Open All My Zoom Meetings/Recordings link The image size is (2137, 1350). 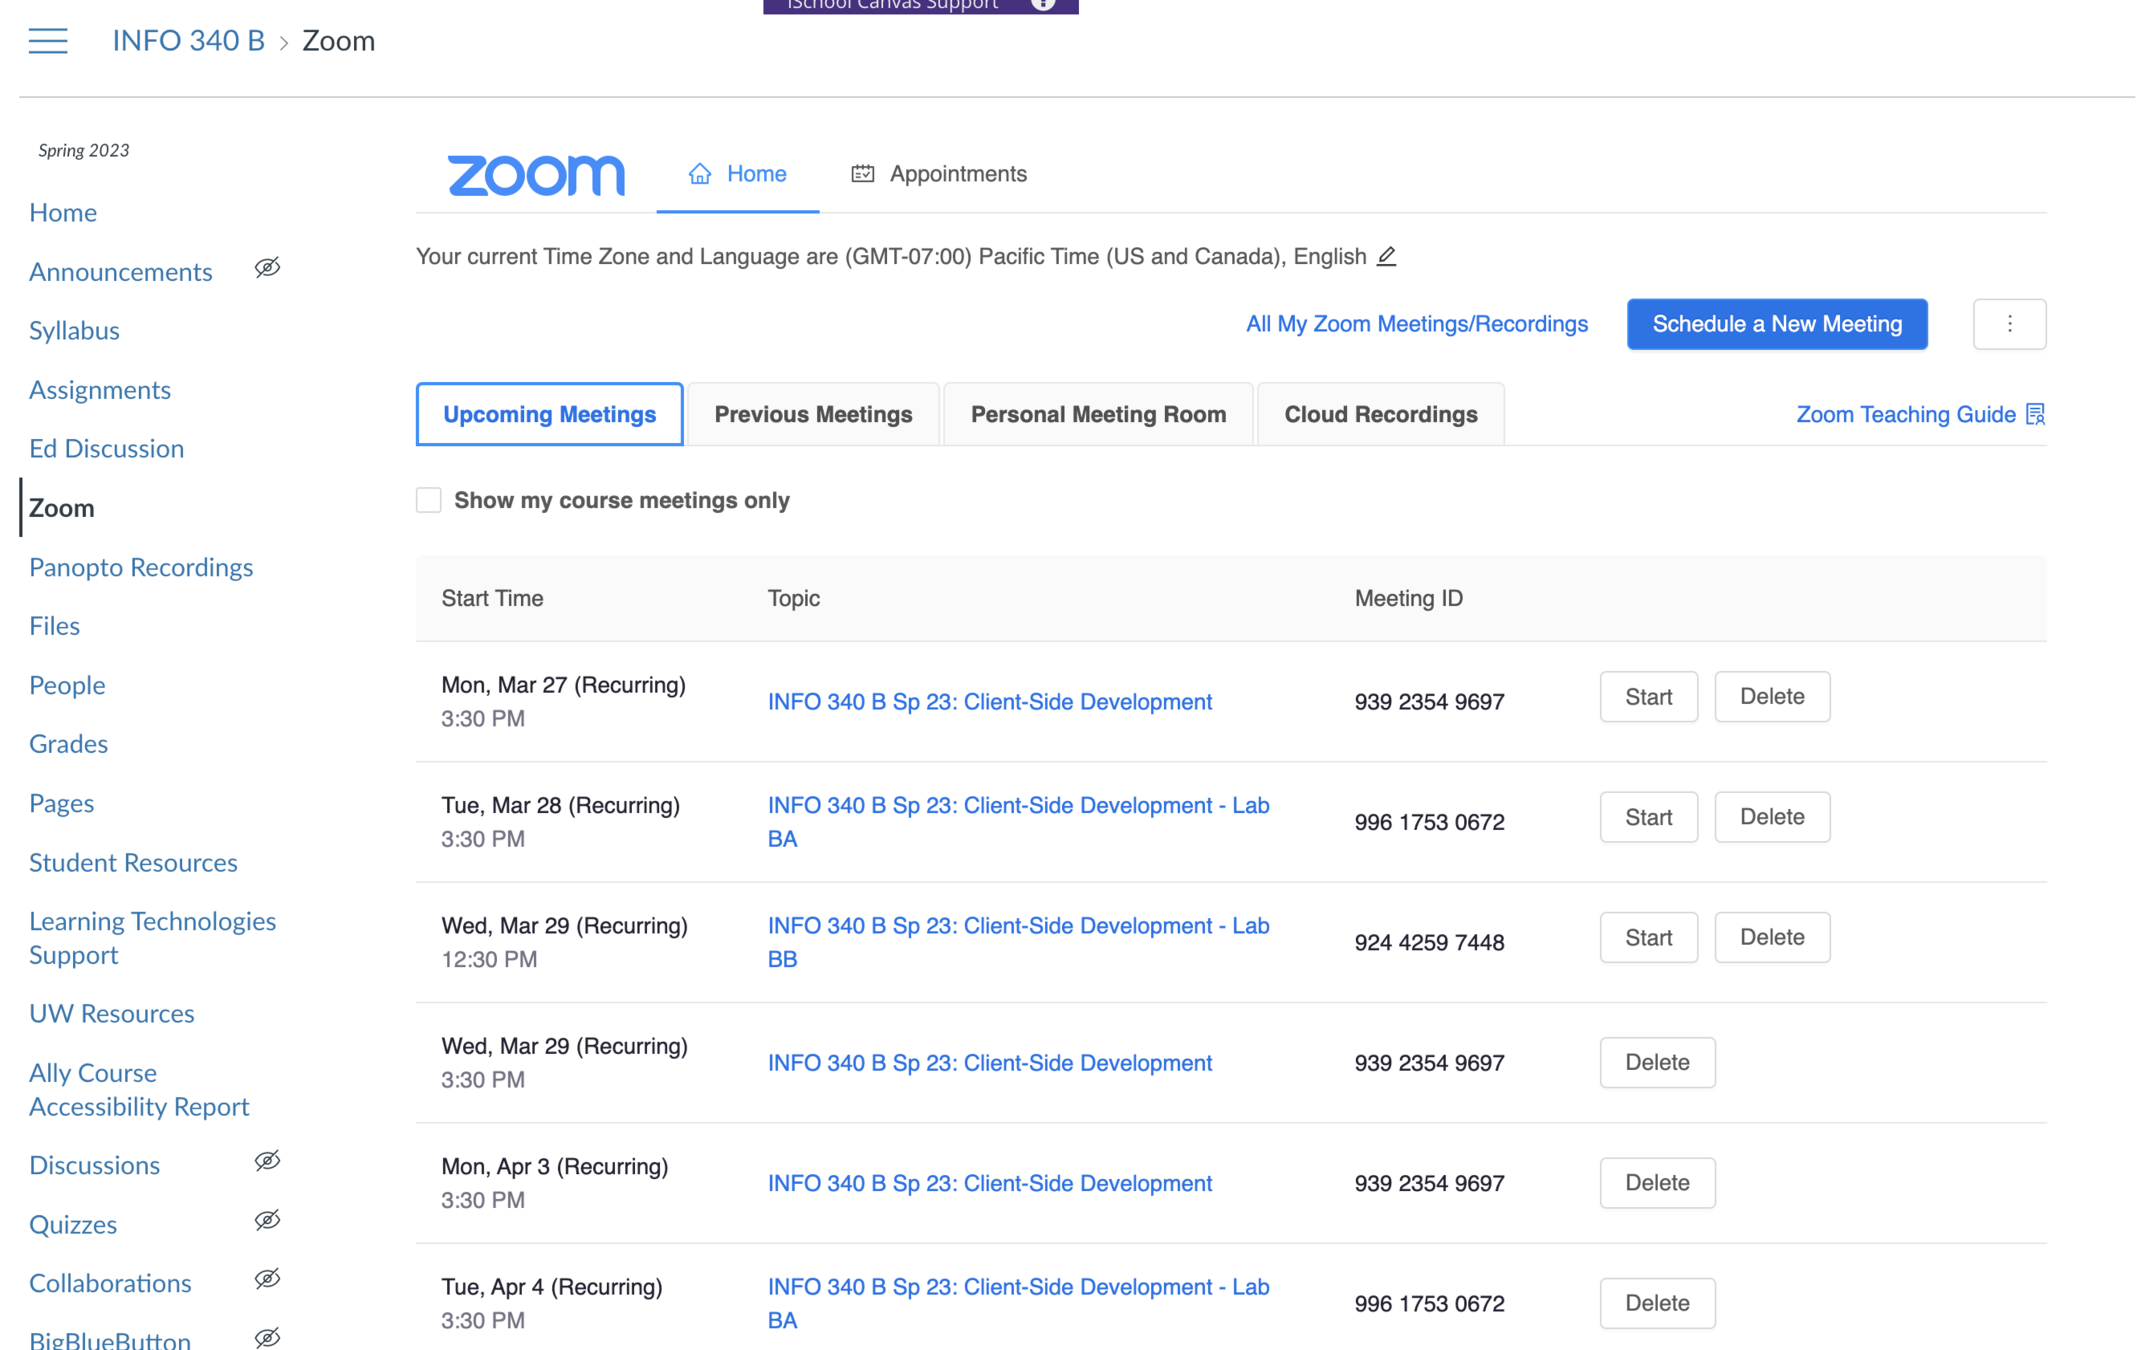point(1416,324)
